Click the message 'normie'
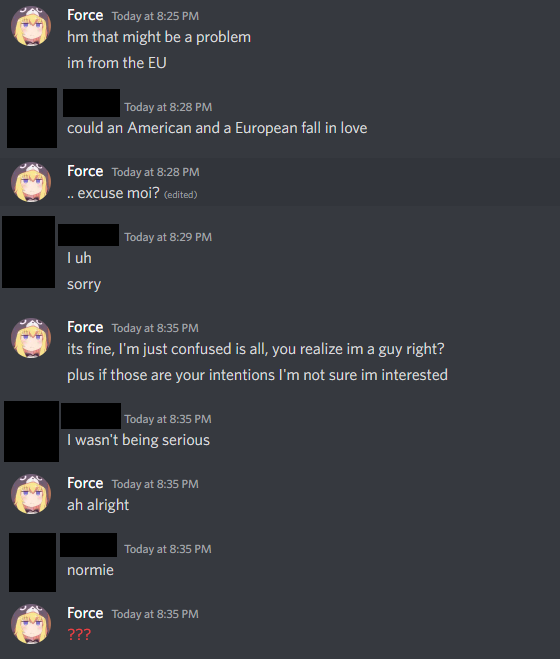This screenshot has width=560, height=659. click(90, 570)
